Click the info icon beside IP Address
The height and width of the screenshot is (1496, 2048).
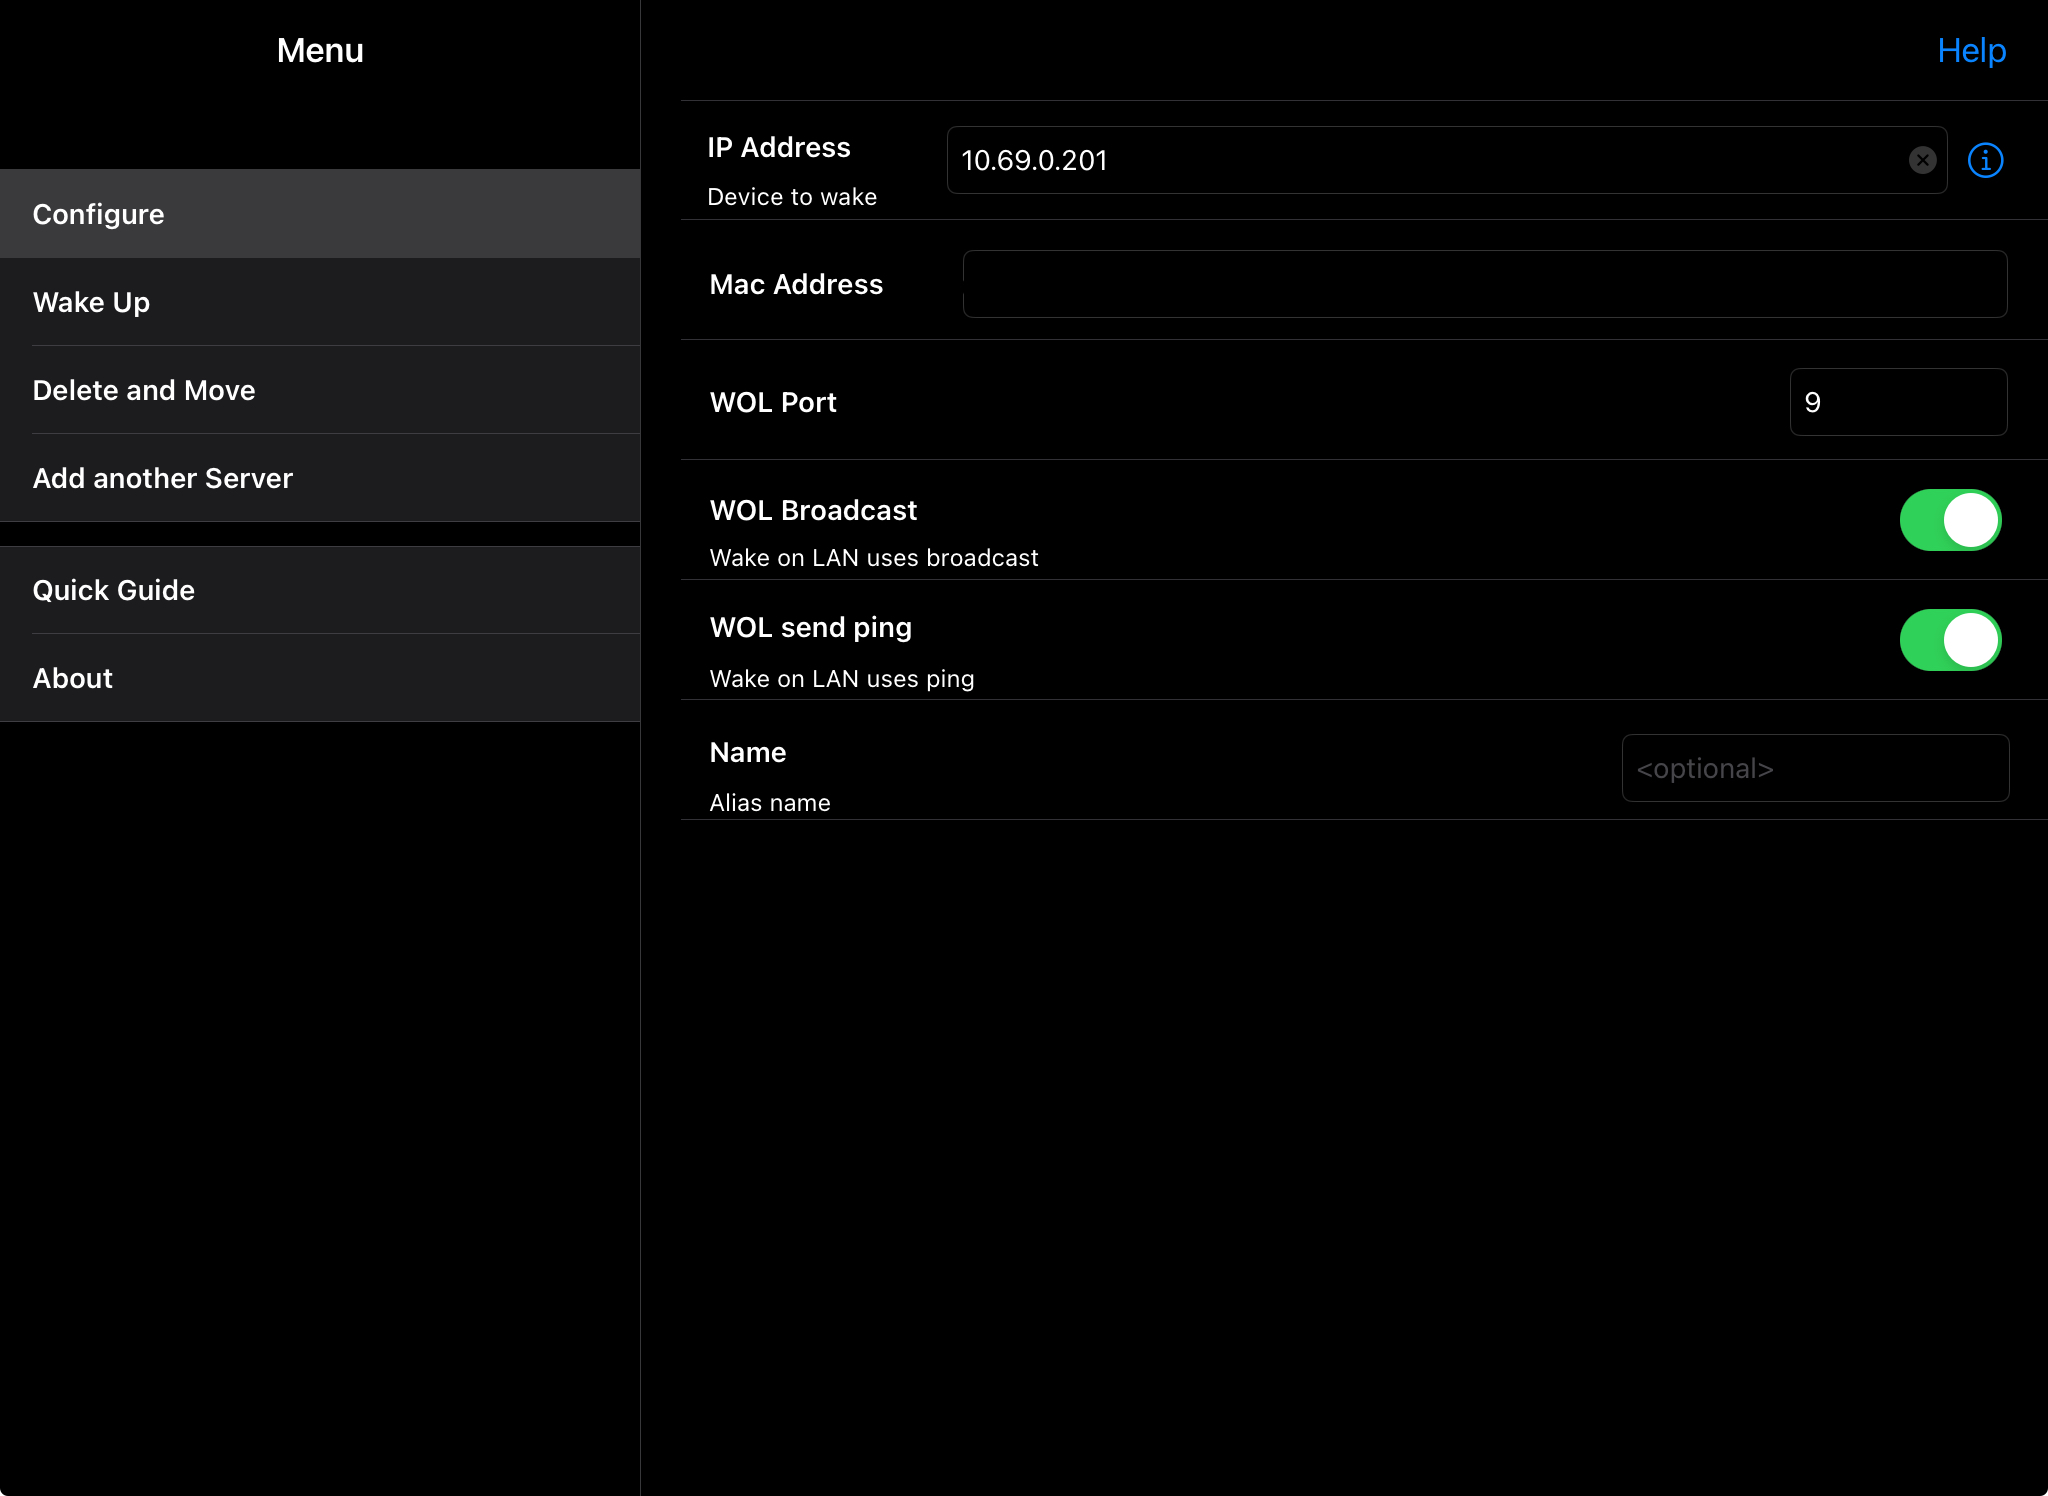pos(1985,160)
